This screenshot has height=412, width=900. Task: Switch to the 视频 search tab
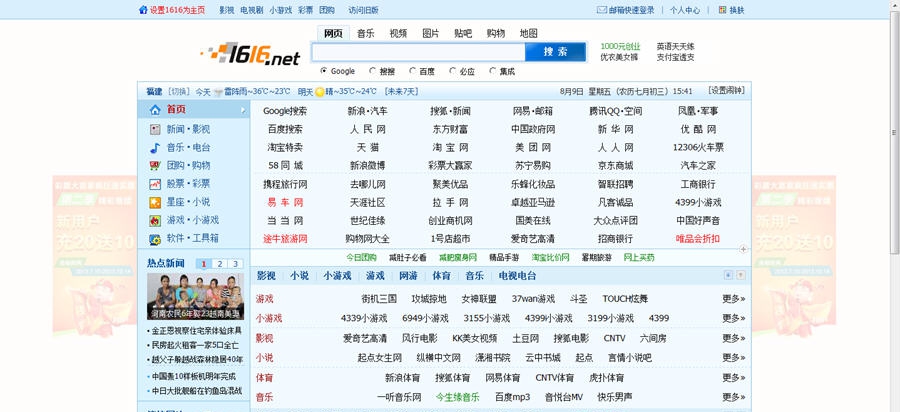click(398, 33)
